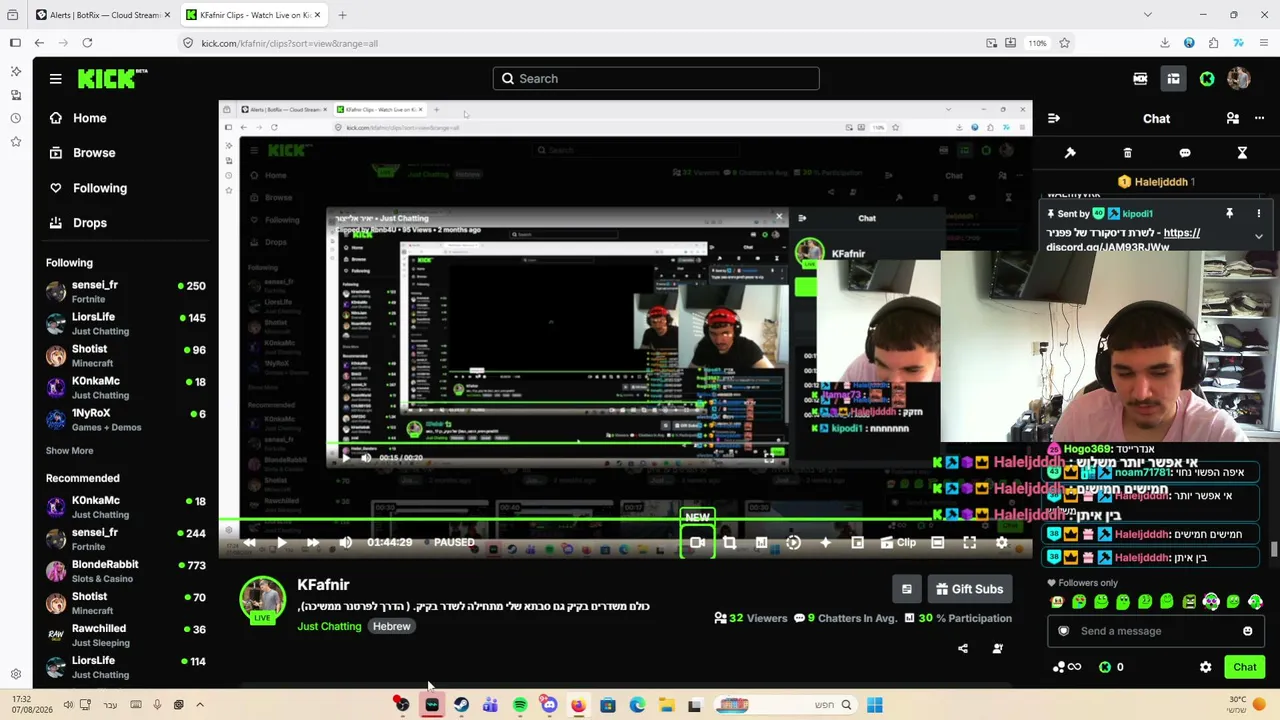Unpin the pinned chat message
The image size is (1280, 720).
(x=1229, y=213)
